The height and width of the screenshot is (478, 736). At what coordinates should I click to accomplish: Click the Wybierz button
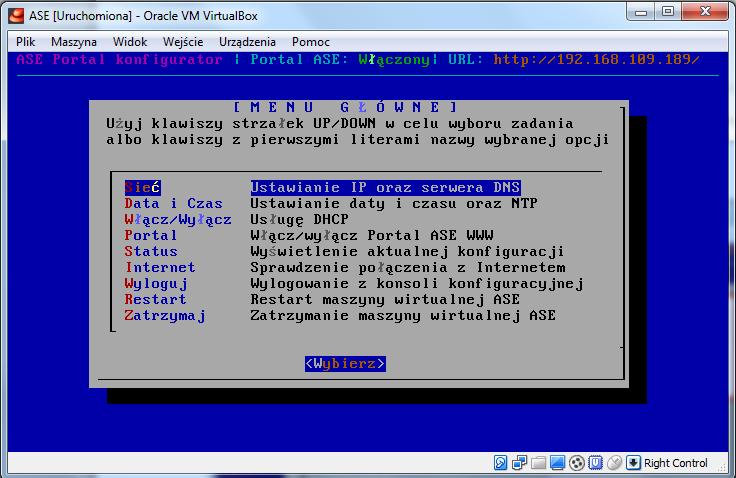pyautogui.click(x=345, y=363)
